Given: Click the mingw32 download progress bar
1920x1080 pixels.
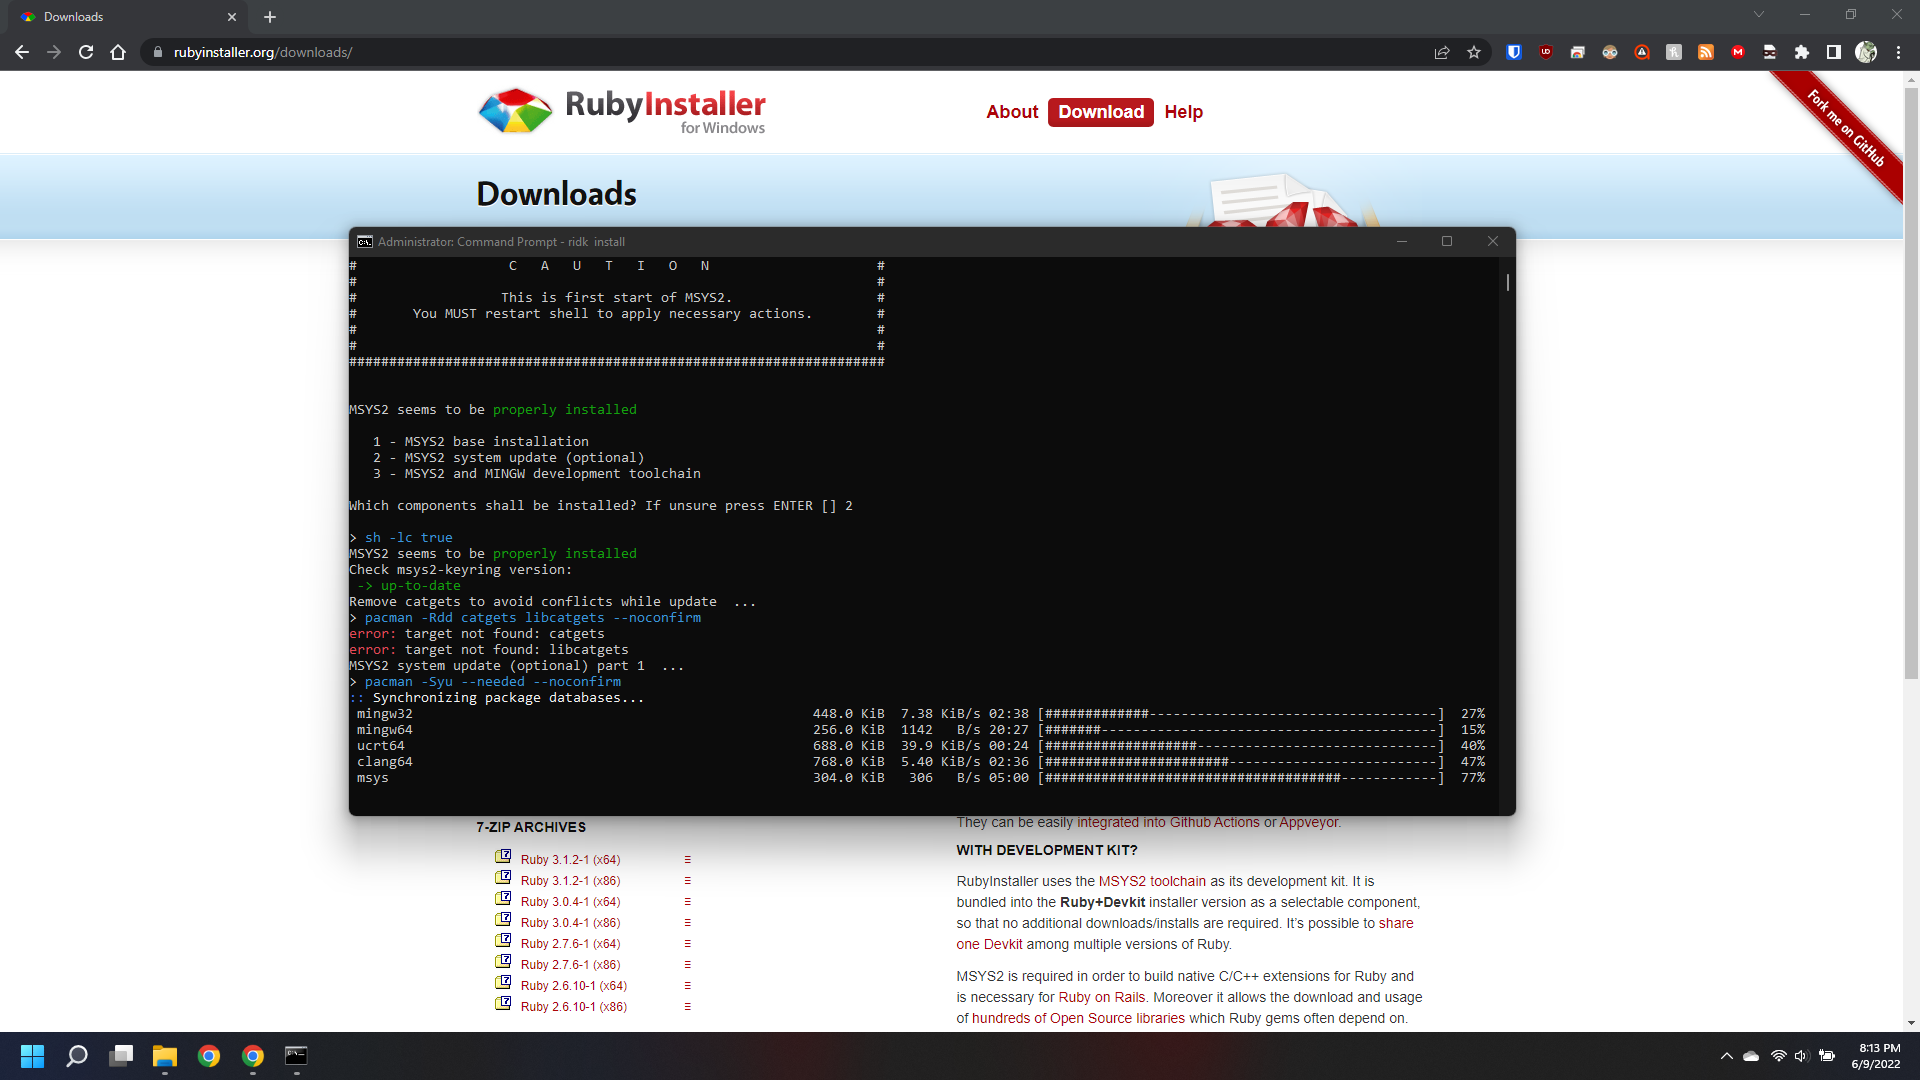Looking at the screenshot, I should (x=1241, y=714).
